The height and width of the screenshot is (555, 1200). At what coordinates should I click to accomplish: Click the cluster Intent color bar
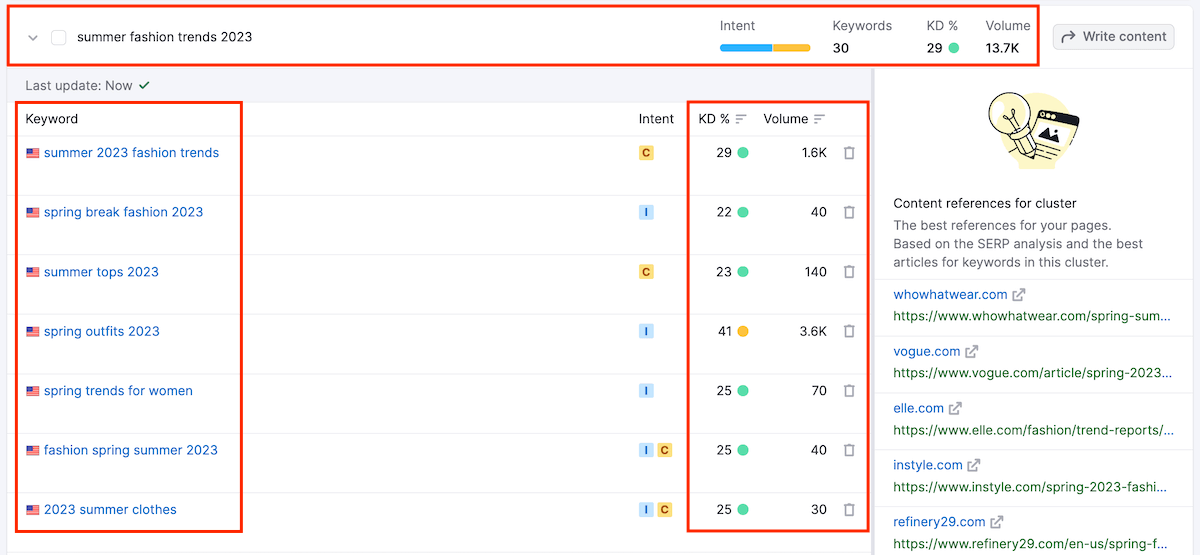pyautogui.click(x=764, y=47)
